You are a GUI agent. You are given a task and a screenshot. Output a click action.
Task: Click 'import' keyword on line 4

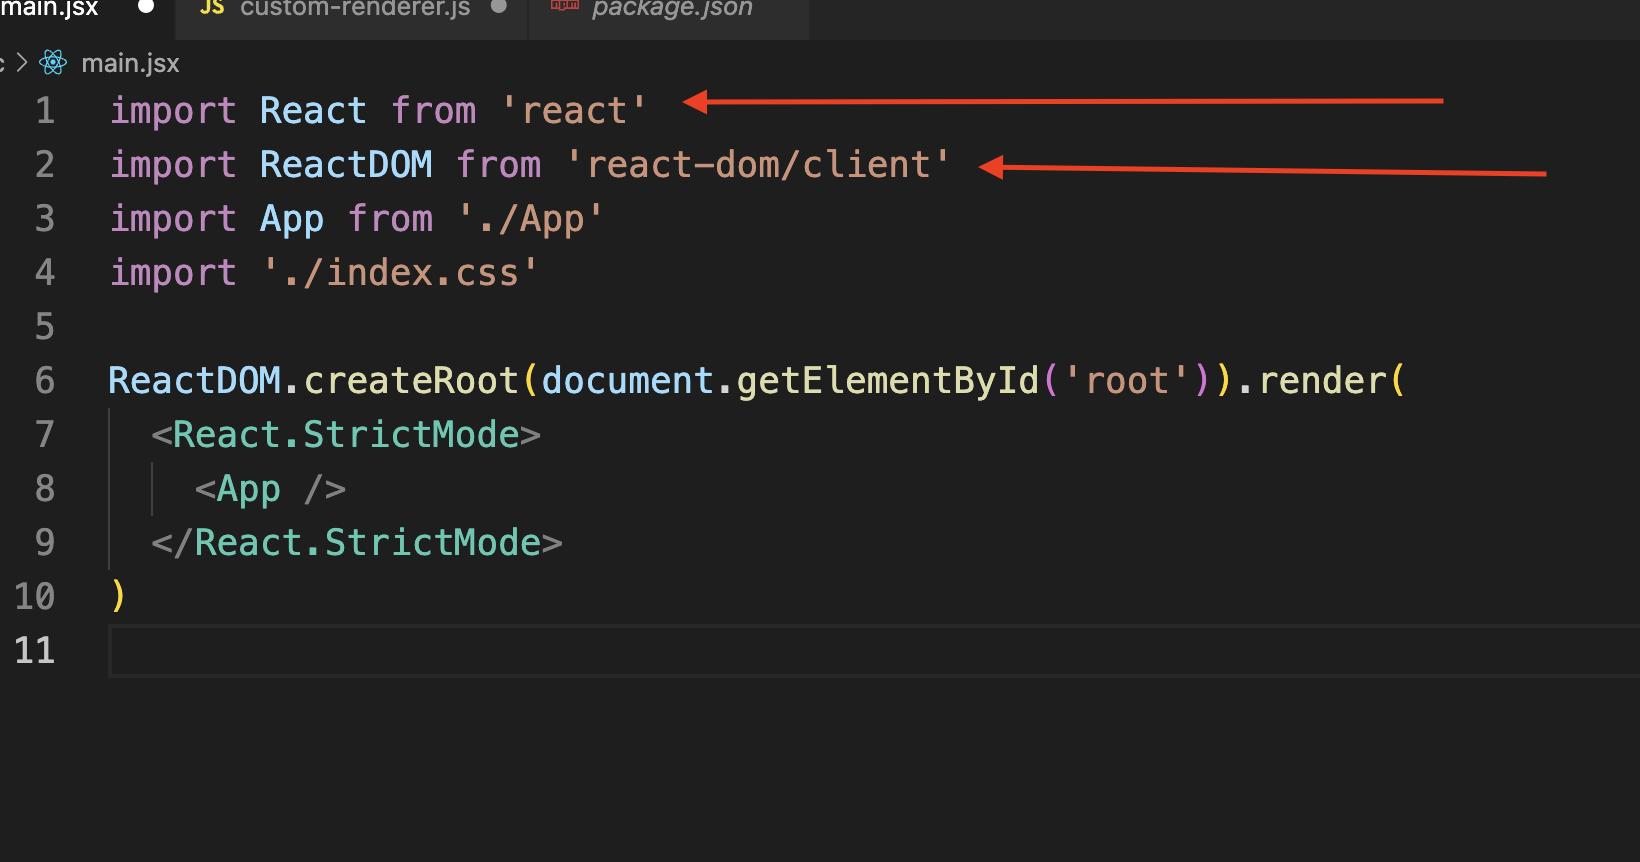coord(173,272)
